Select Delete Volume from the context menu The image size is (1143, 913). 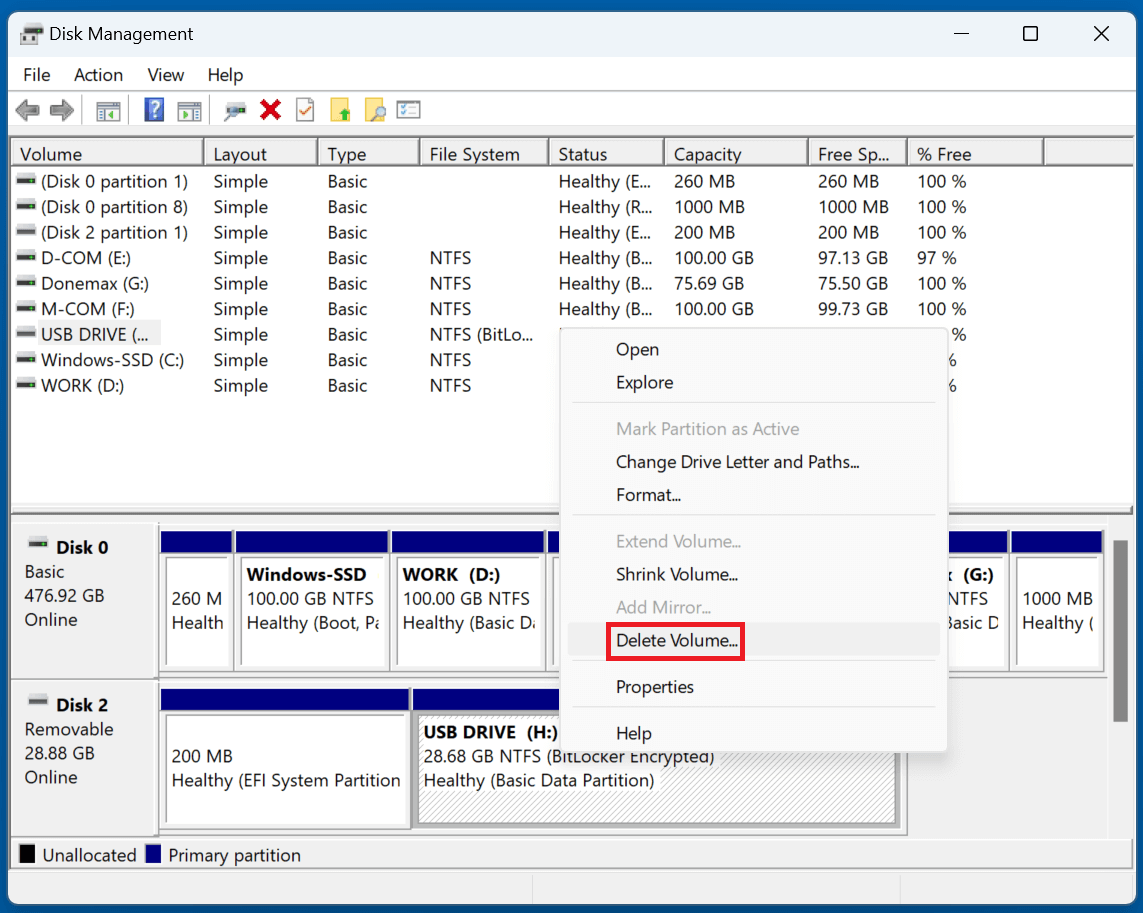pyautogui.click(x=675, y=641)
